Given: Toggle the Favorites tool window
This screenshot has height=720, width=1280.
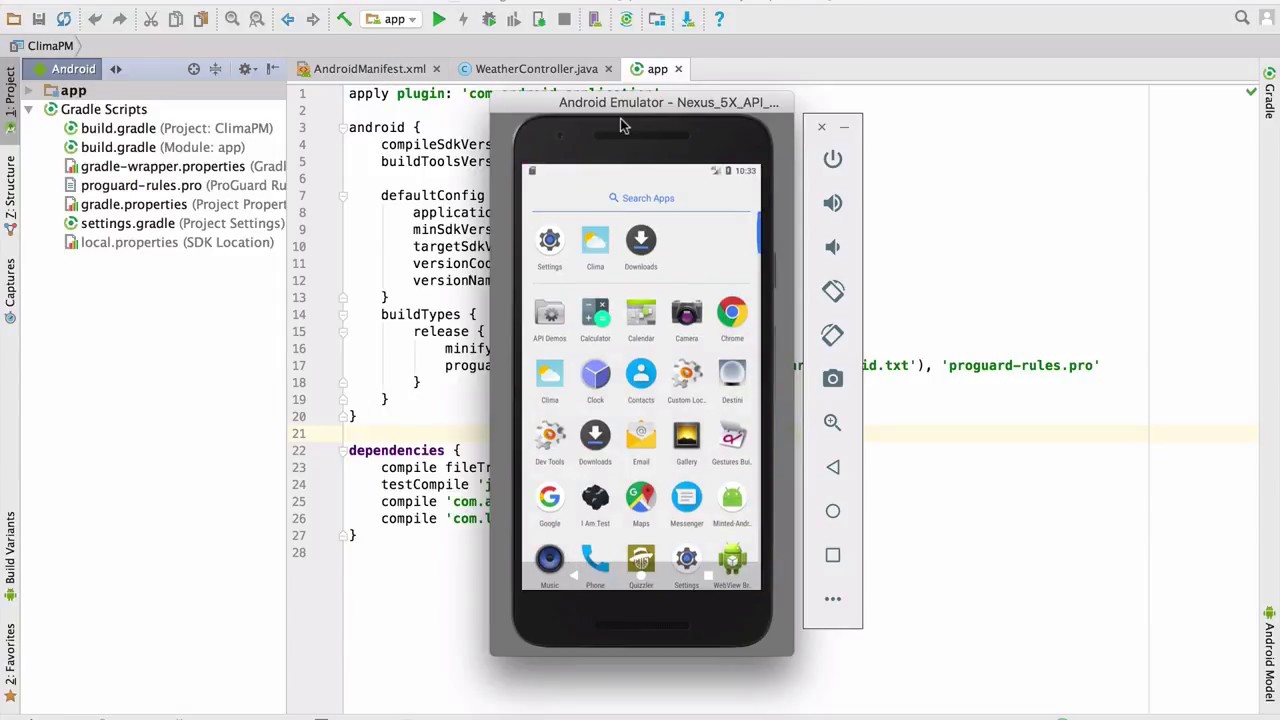Looking at the screenshot, I should 10,661.
